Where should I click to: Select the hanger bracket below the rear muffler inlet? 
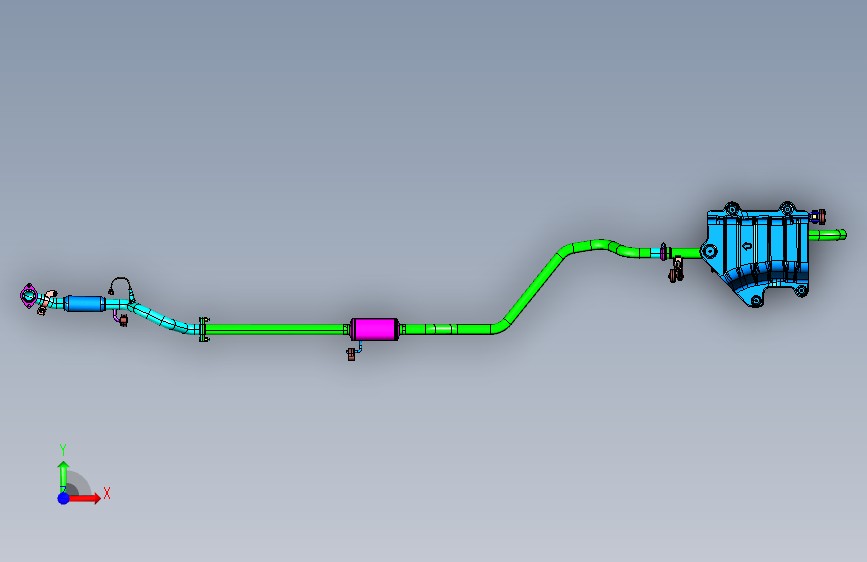tap(676, 269)
